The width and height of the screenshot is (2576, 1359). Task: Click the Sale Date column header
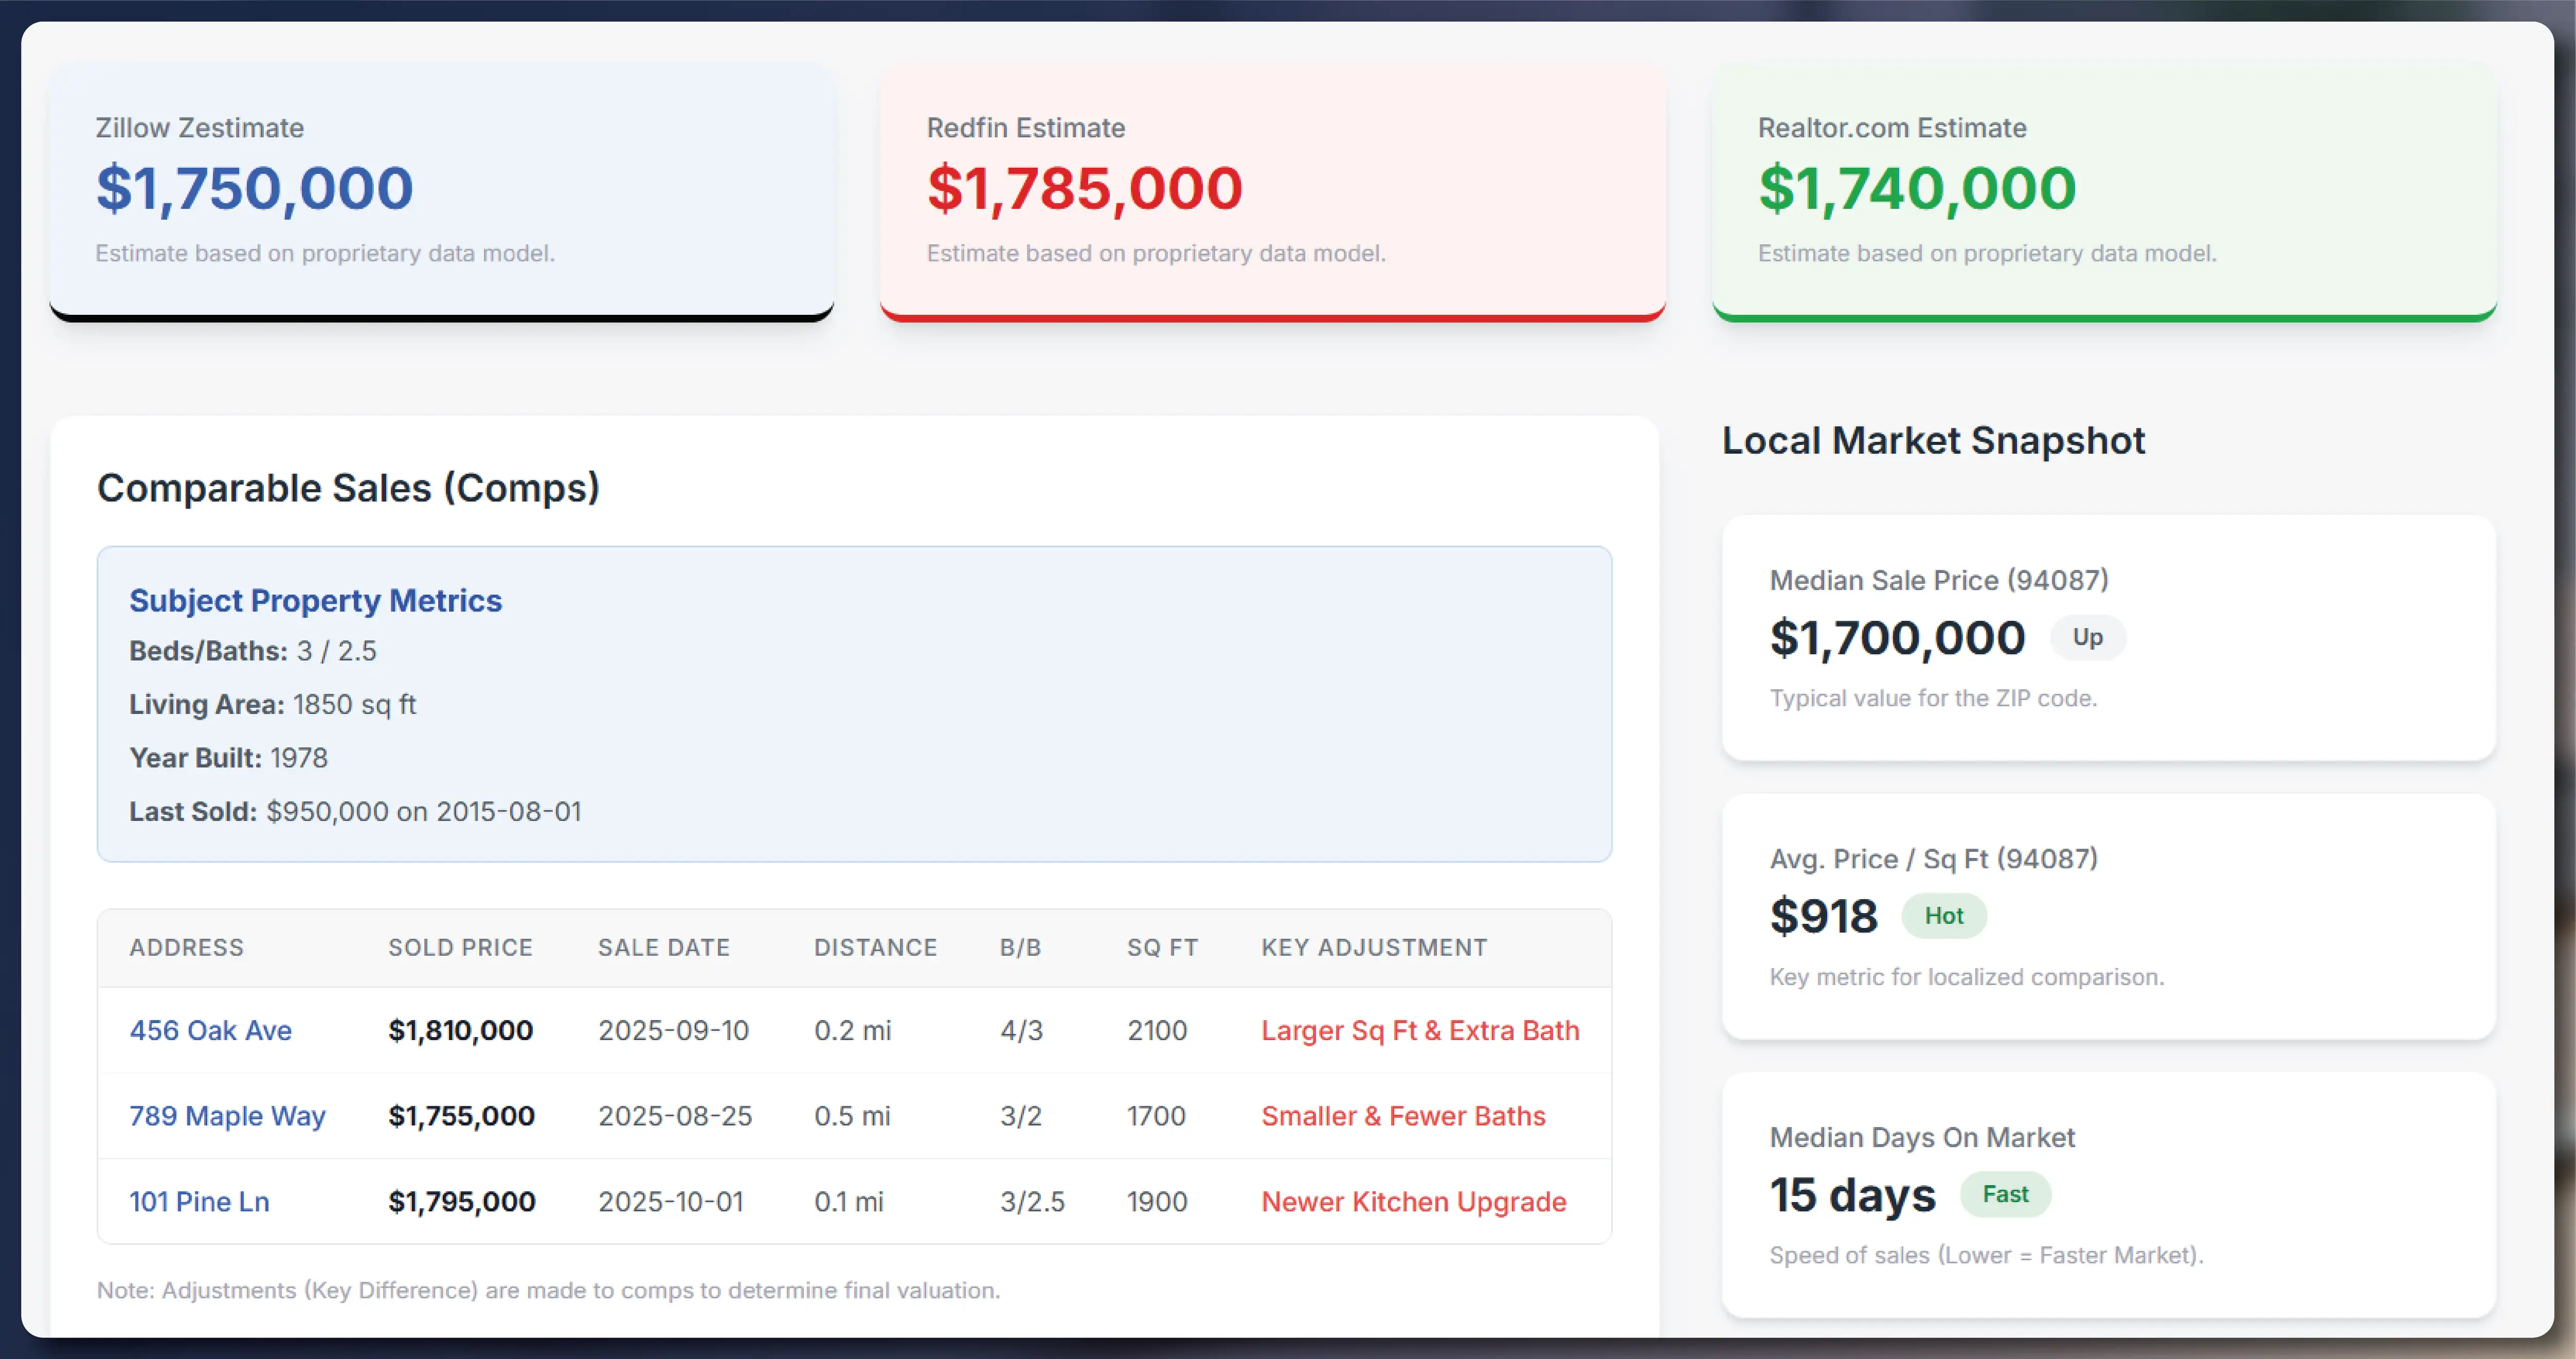point(663,947)
